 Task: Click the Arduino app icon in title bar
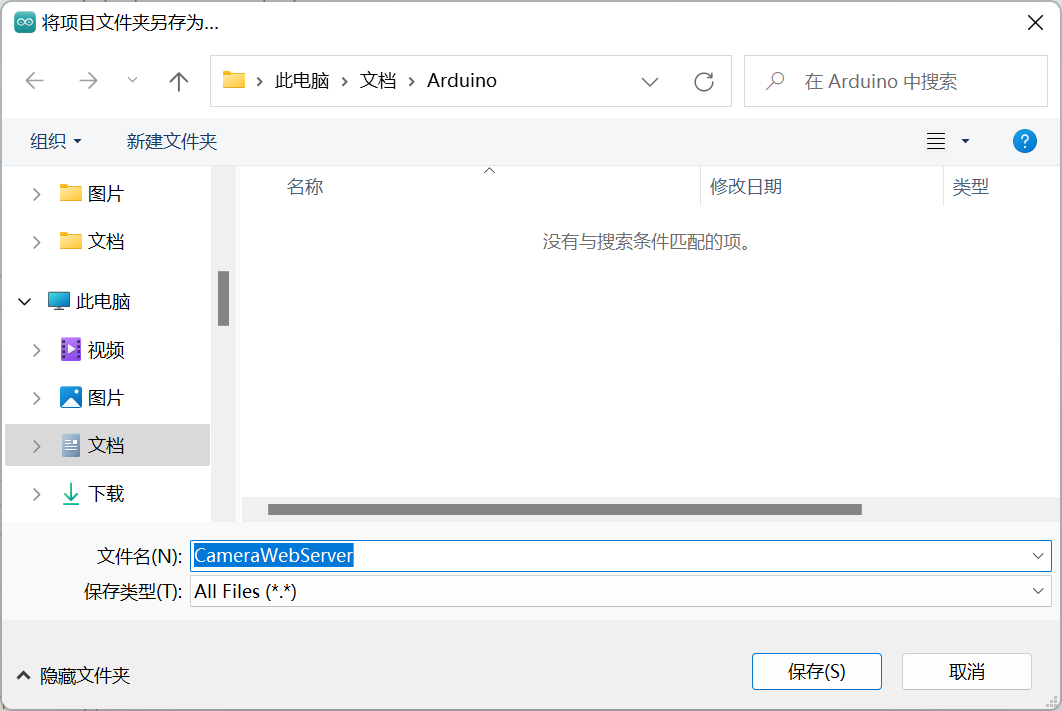25,22
